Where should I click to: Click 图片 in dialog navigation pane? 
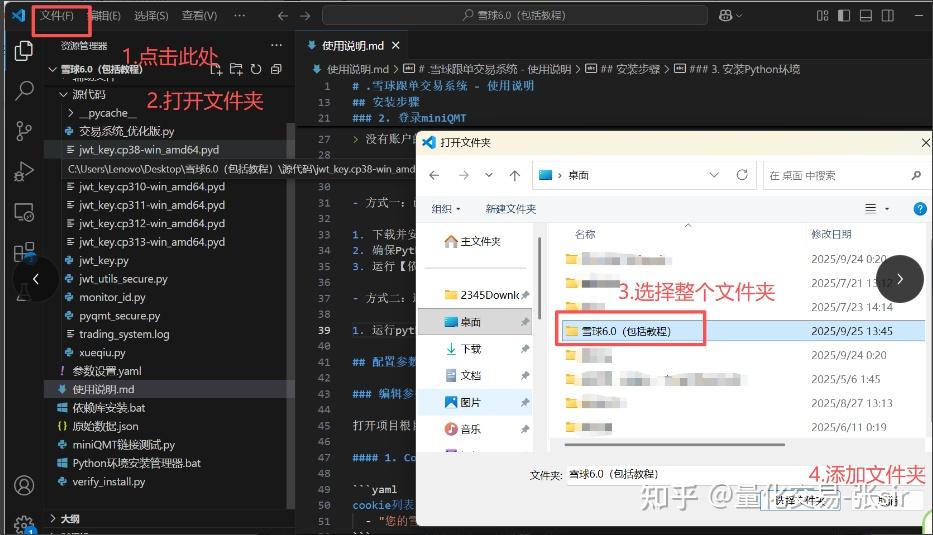tap(475, 402)
